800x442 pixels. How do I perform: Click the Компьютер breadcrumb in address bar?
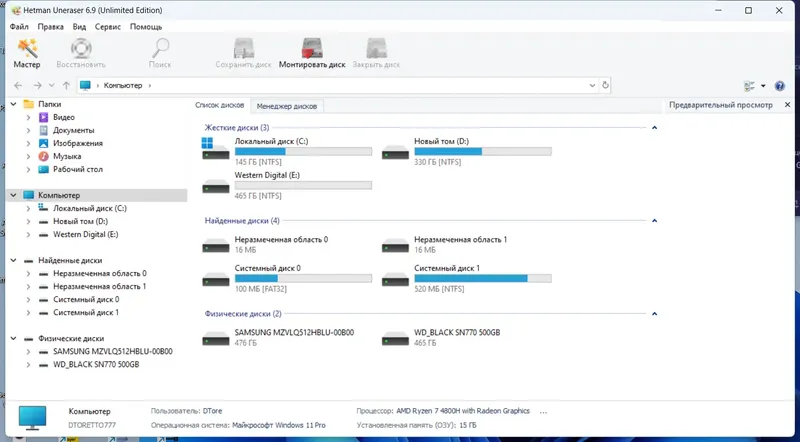click(122, 85)
